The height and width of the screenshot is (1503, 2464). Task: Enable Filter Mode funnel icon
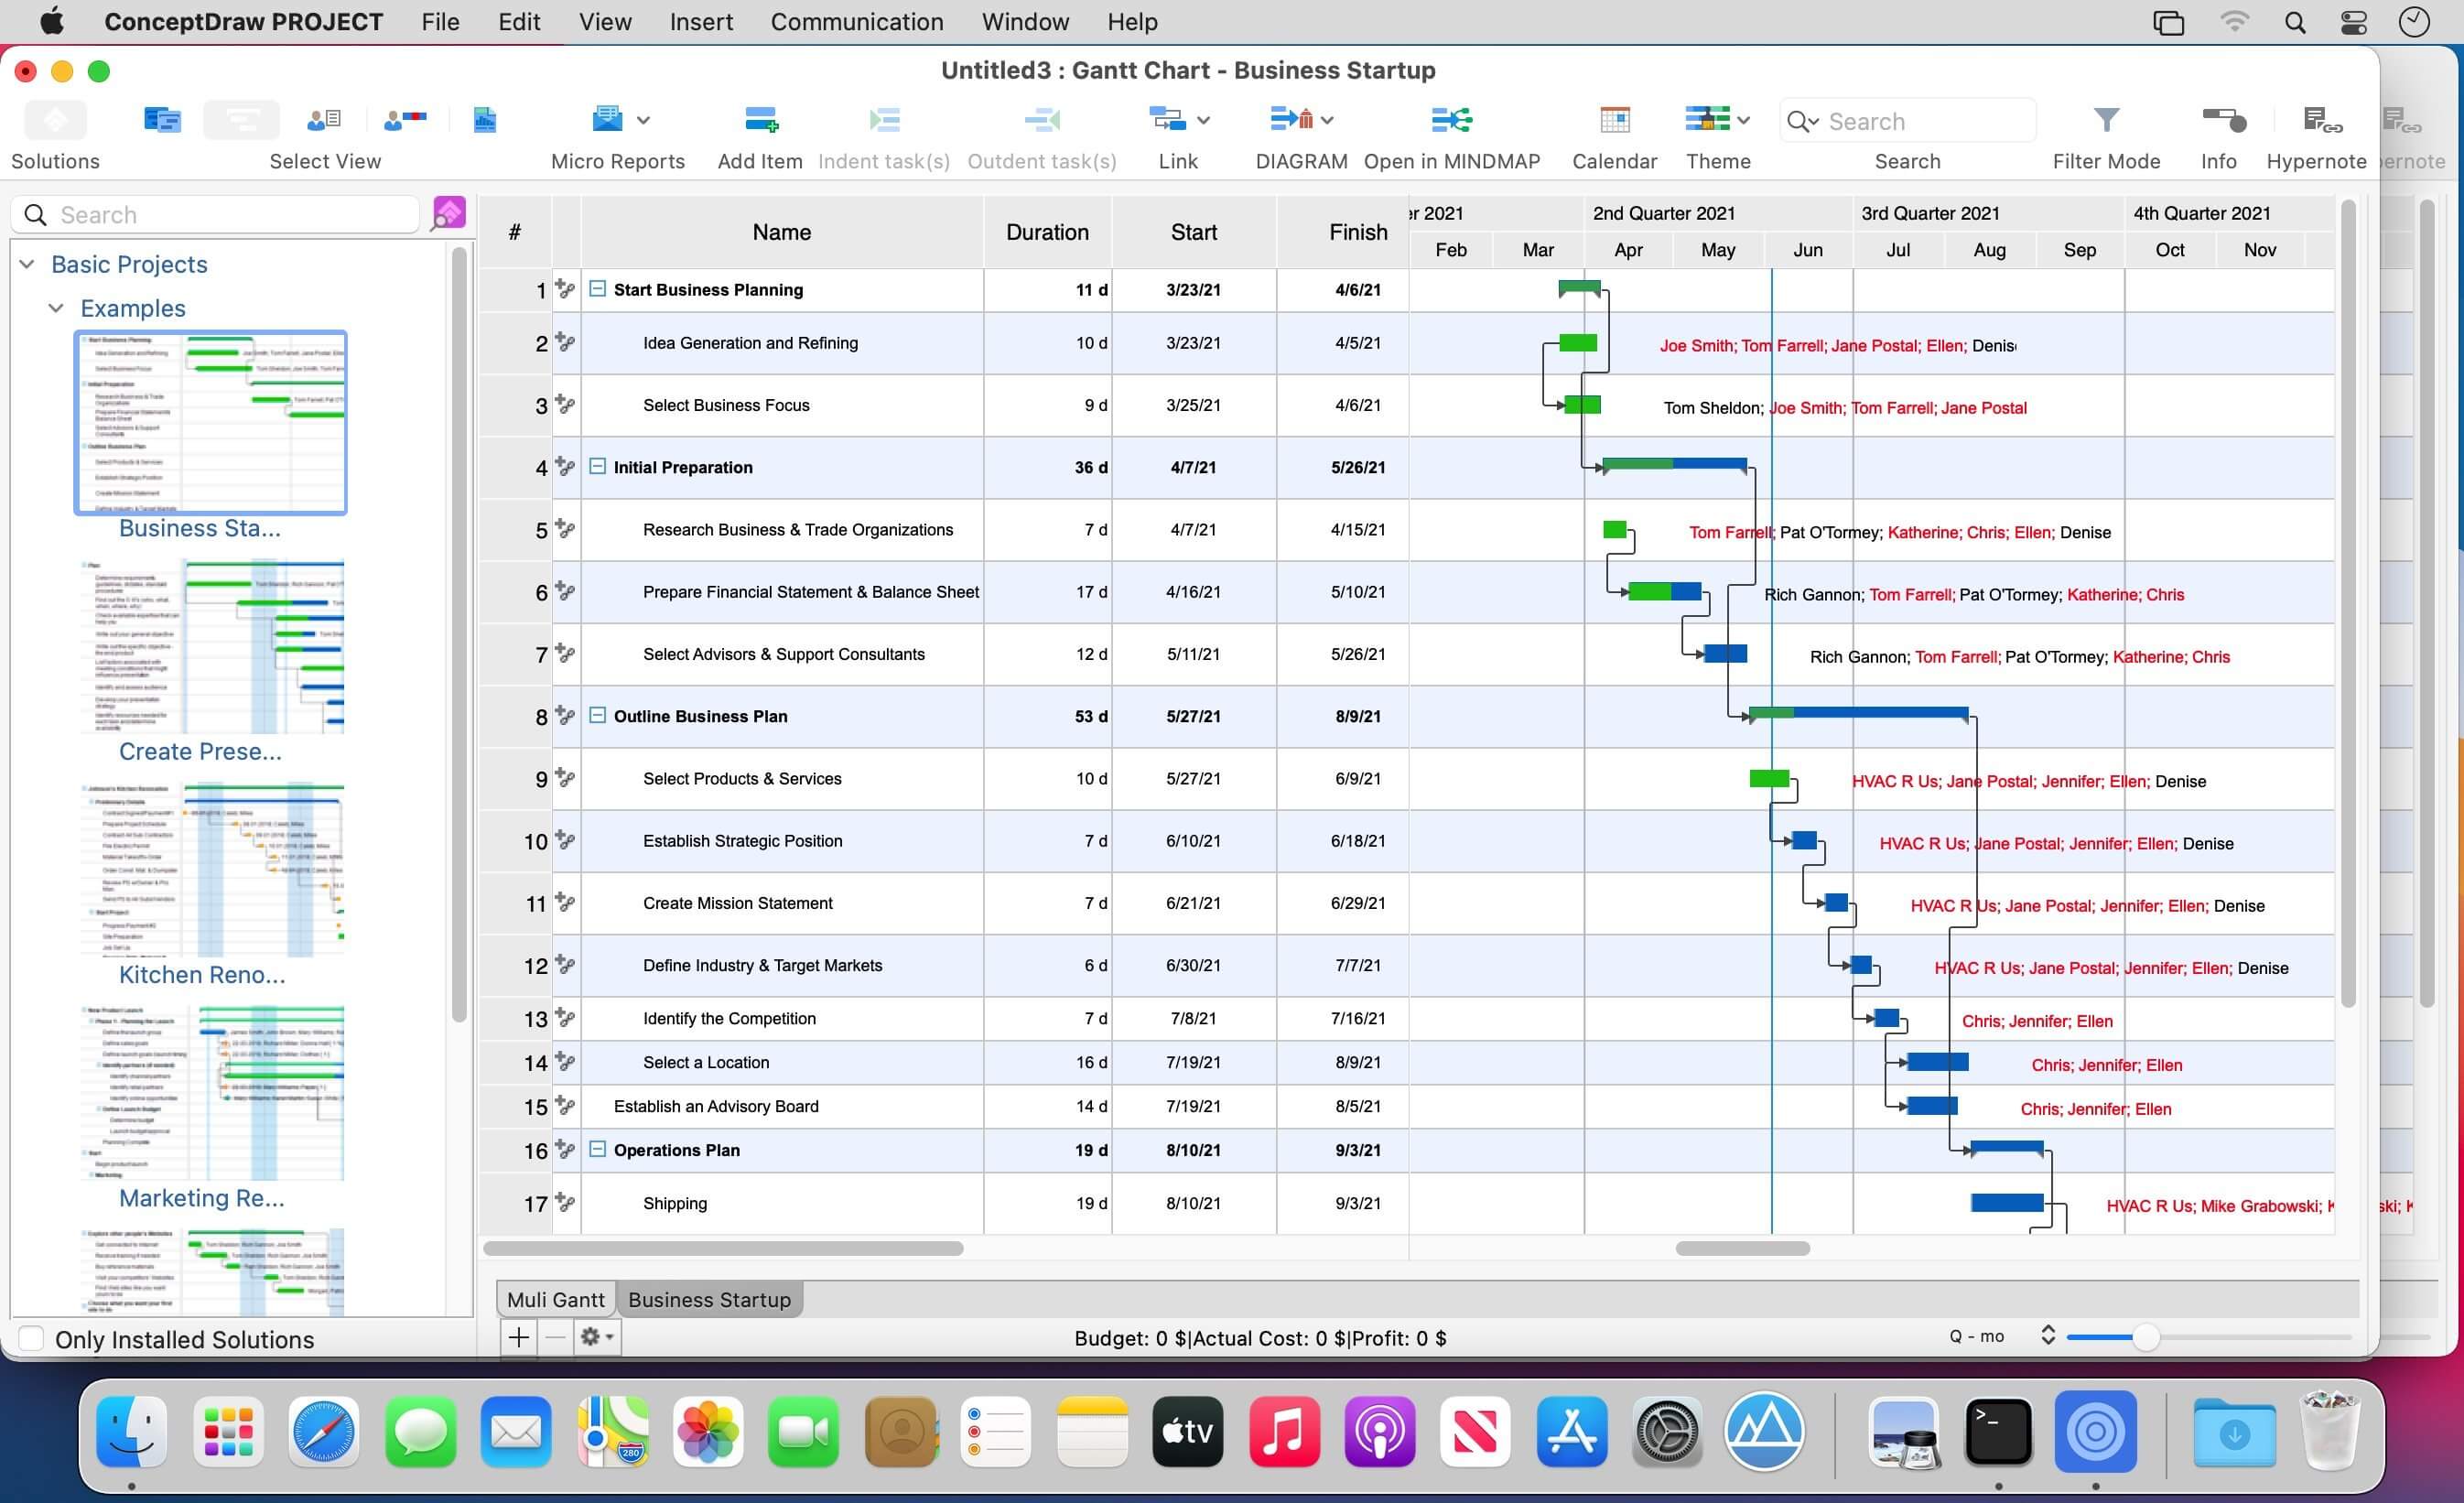tap(2106, 121)
